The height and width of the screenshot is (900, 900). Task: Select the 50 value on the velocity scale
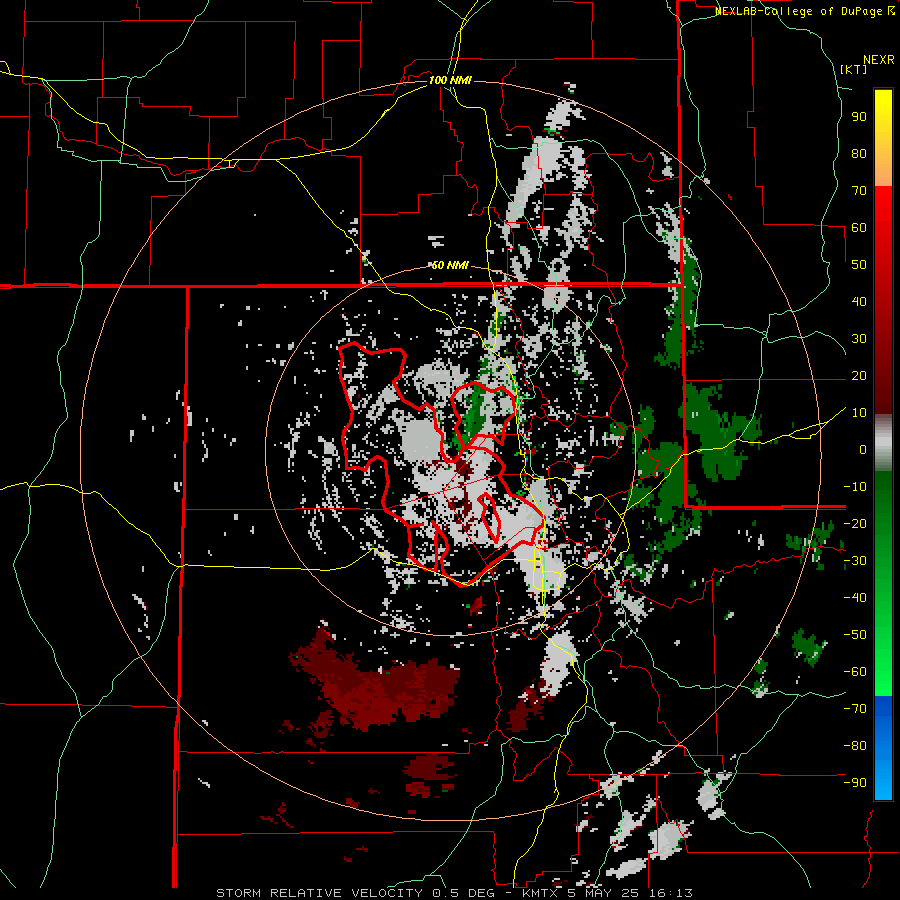(859, 265)
